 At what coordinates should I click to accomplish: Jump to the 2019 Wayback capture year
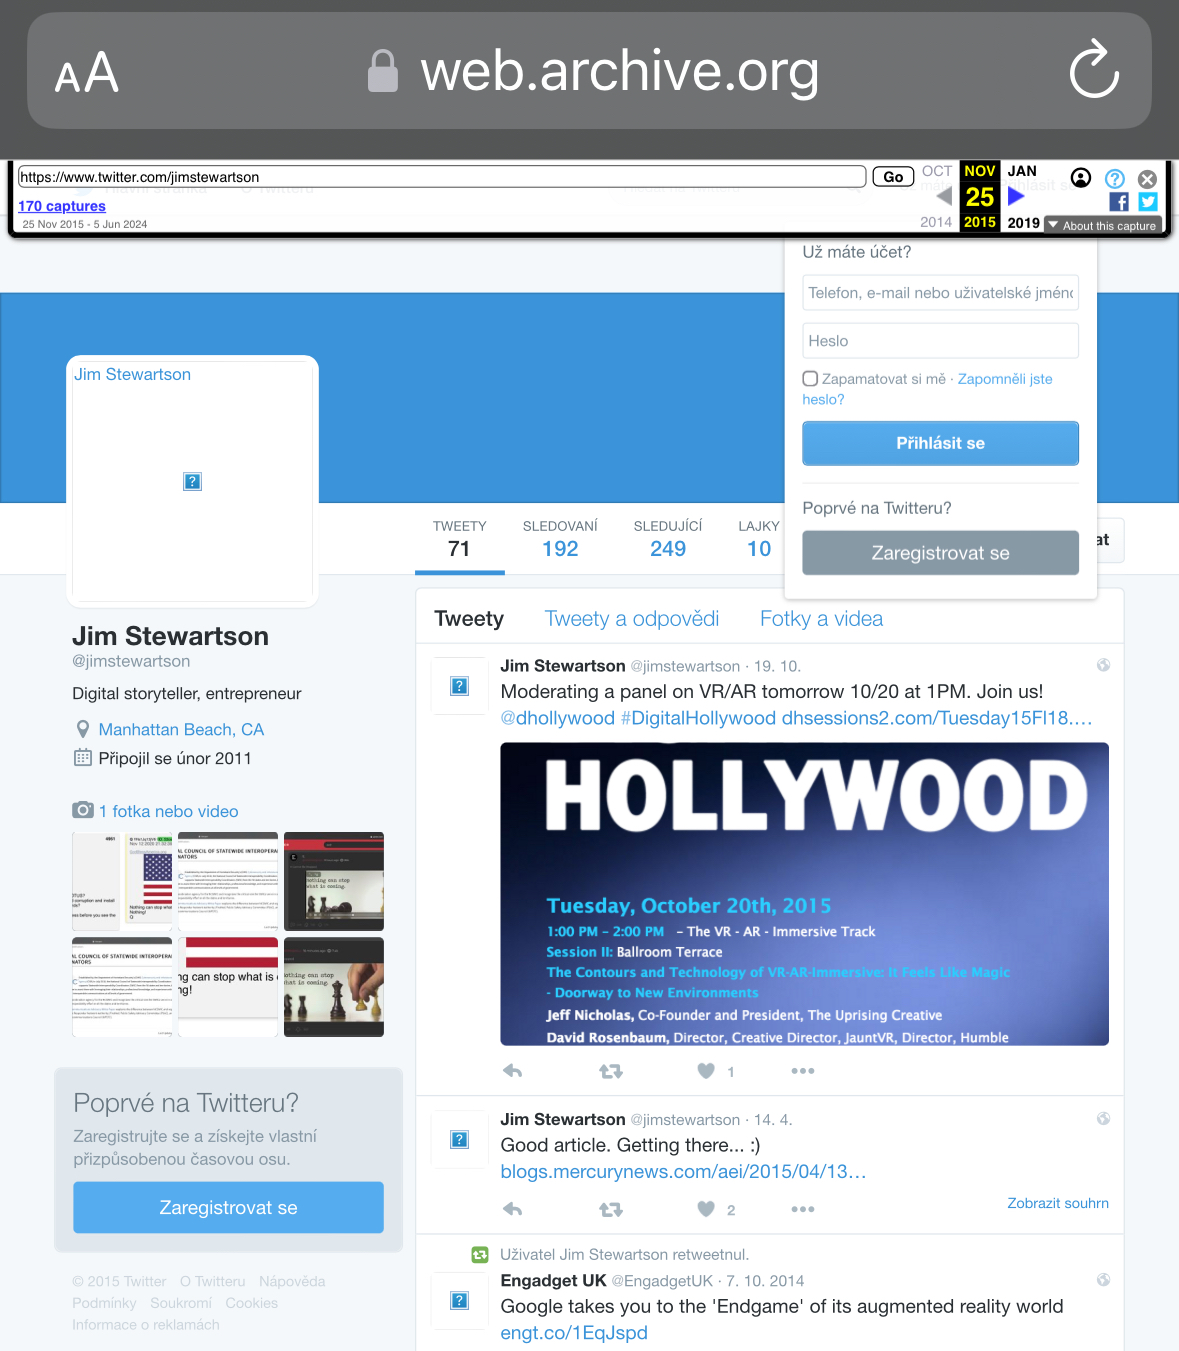1024,222
